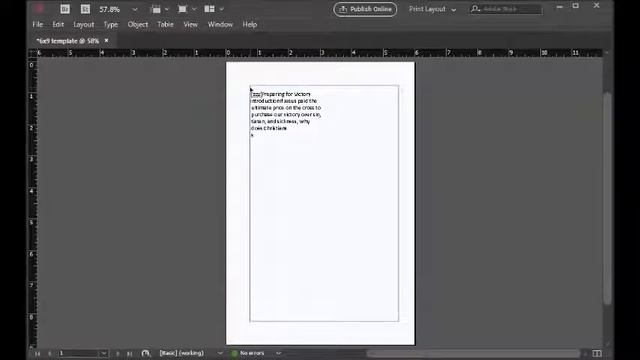Open the Type menu
Screen dimensions: 640x360
(x=111, y=24)
